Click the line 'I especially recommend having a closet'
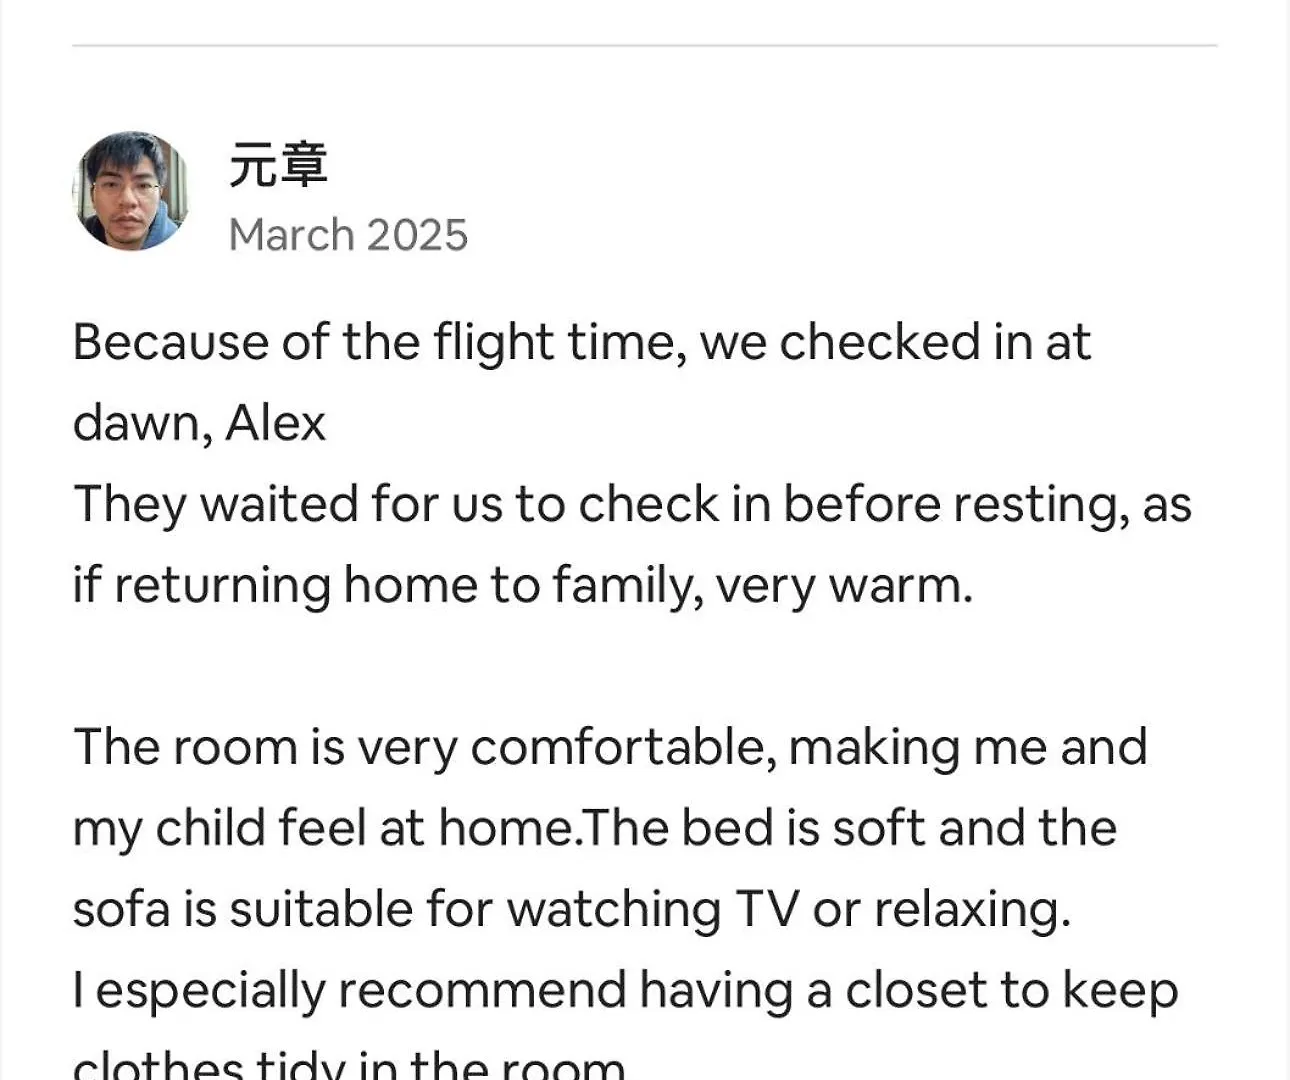Viewport: 1290px width, 1080px height. [x=625, y=990]
